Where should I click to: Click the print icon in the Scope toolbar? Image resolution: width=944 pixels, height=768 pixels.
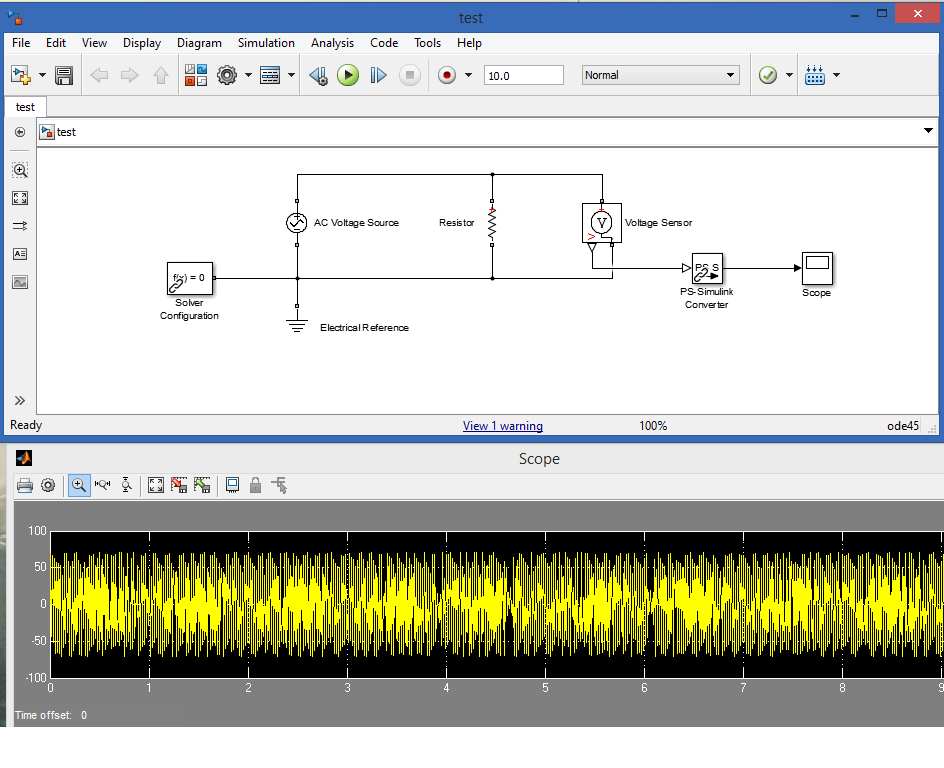pos(25,485)
